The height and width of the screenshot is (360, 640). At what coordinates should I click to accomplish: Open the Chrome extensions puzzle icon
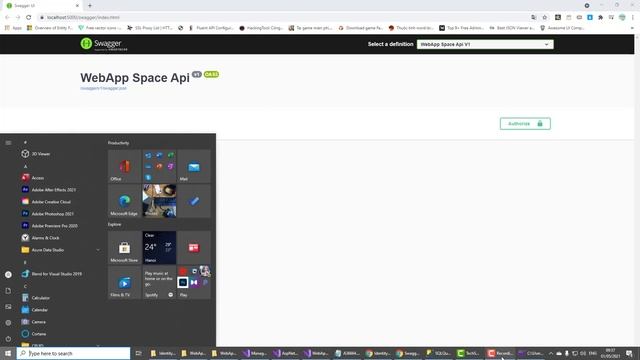pos(600,17)
